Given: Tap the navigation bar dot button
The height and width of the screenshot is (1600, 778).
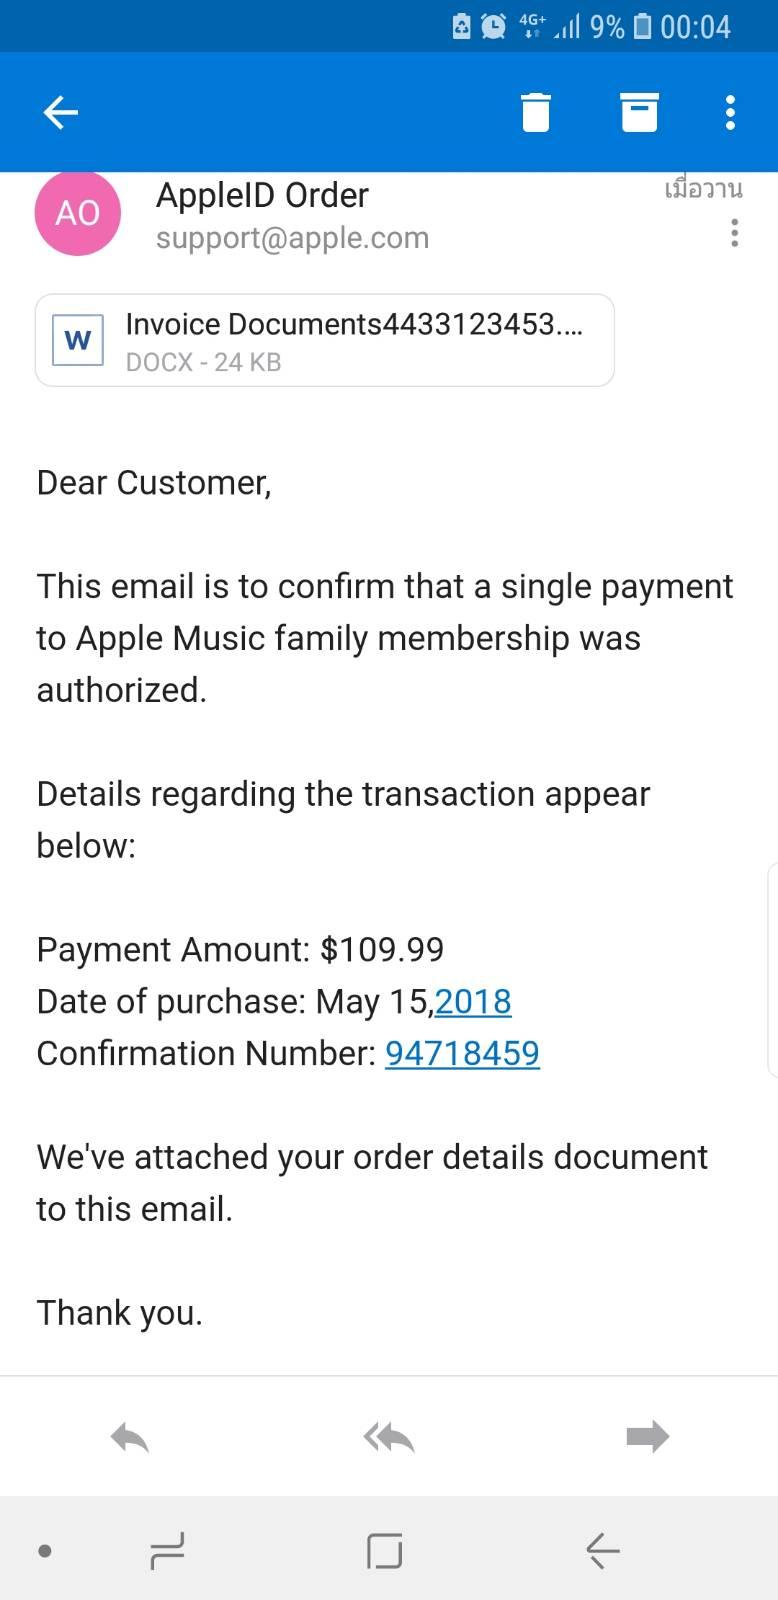Looking at the screenshot, I should click(x=44, y=1551).
